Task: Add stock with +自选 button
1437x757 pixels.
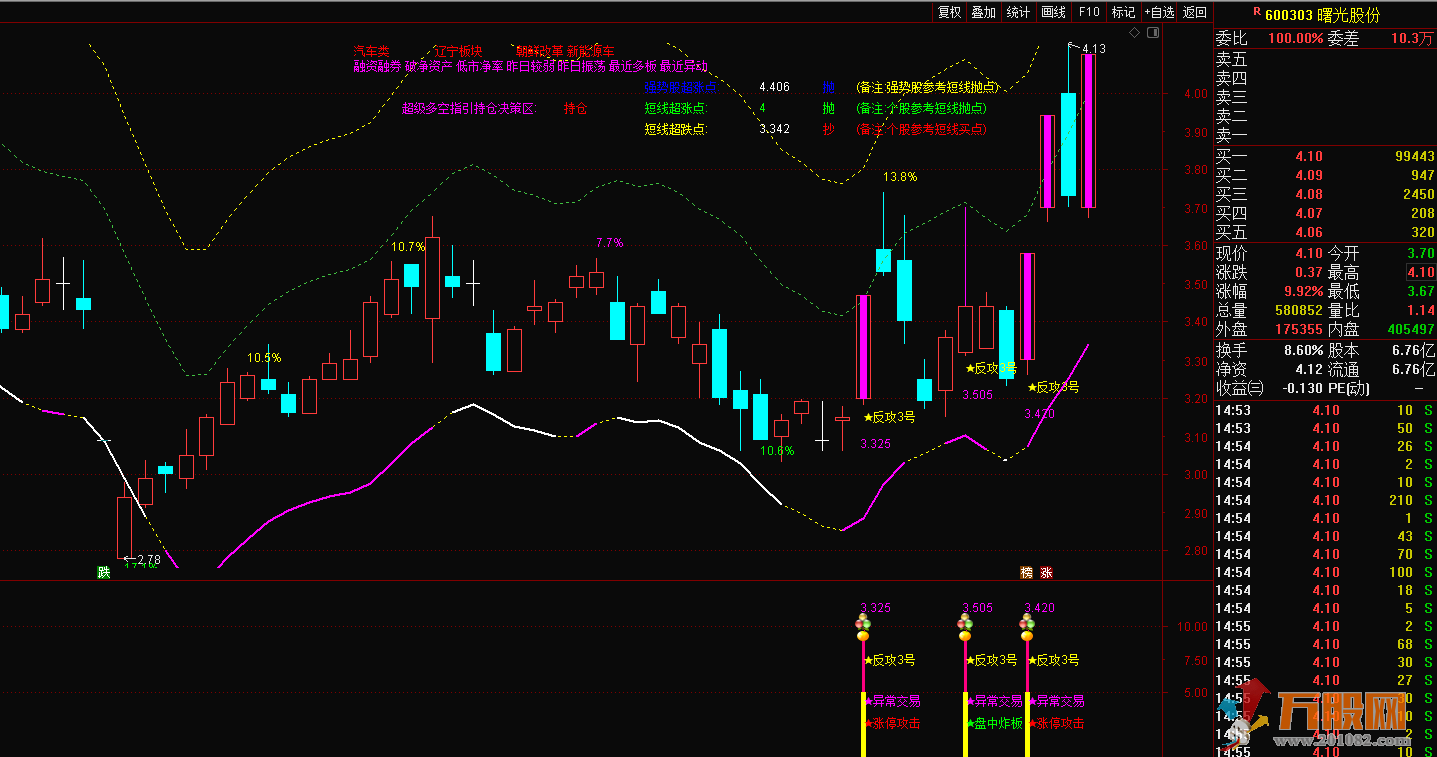Action: click(x=1158, y=12)
